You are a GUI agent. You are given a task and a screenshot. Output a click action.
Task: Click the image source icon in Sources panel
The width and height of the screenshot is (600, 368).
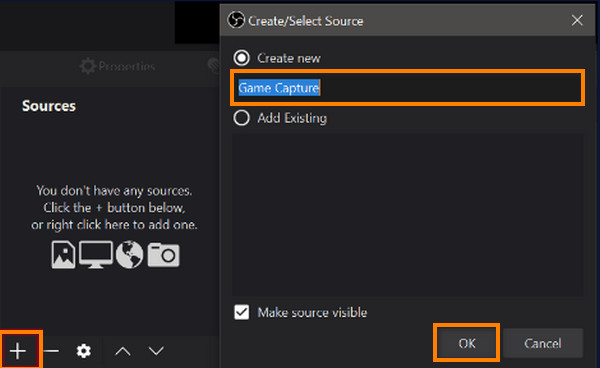click(x=63, y=255)
